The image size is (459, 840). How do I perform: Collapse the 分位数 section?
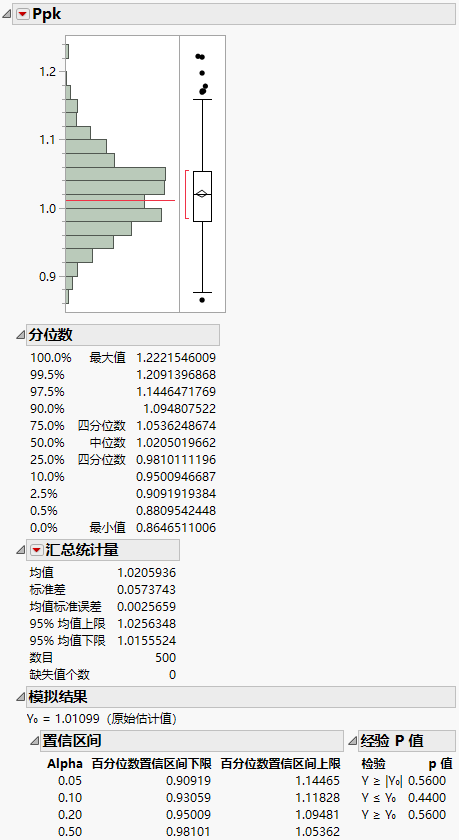[20, 335]
